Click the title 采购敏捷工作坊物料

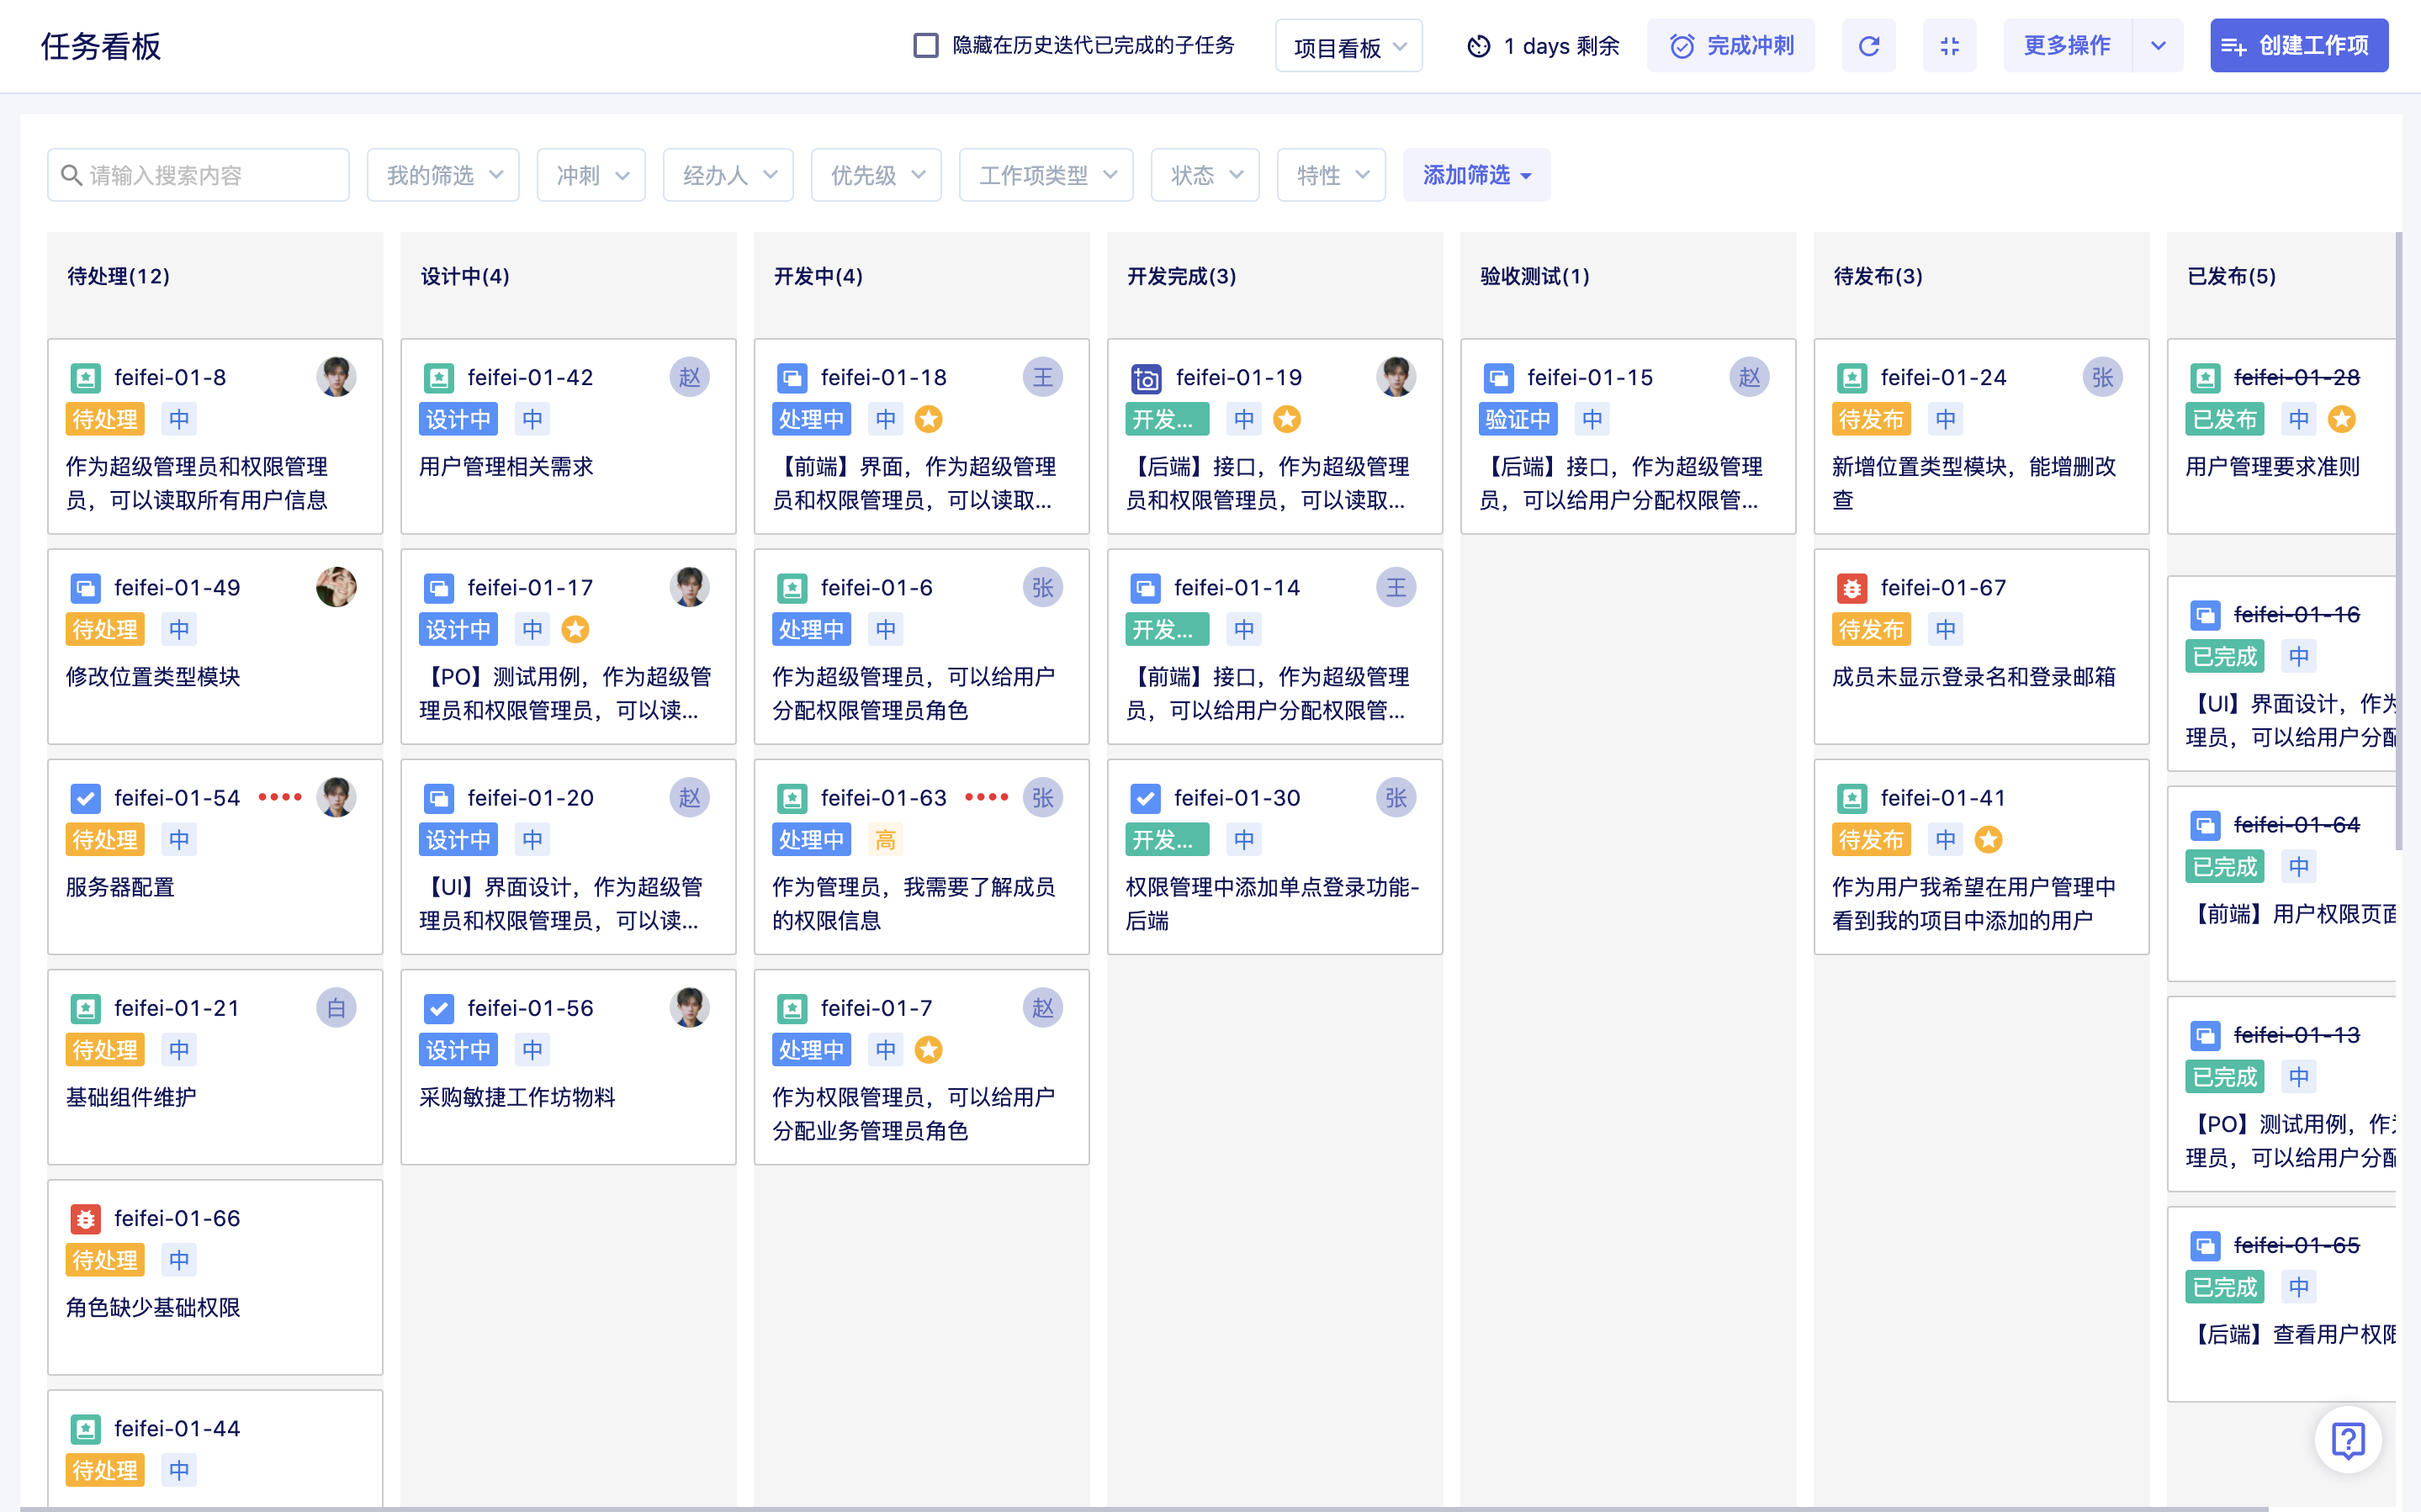click(x=517, y=1098)
